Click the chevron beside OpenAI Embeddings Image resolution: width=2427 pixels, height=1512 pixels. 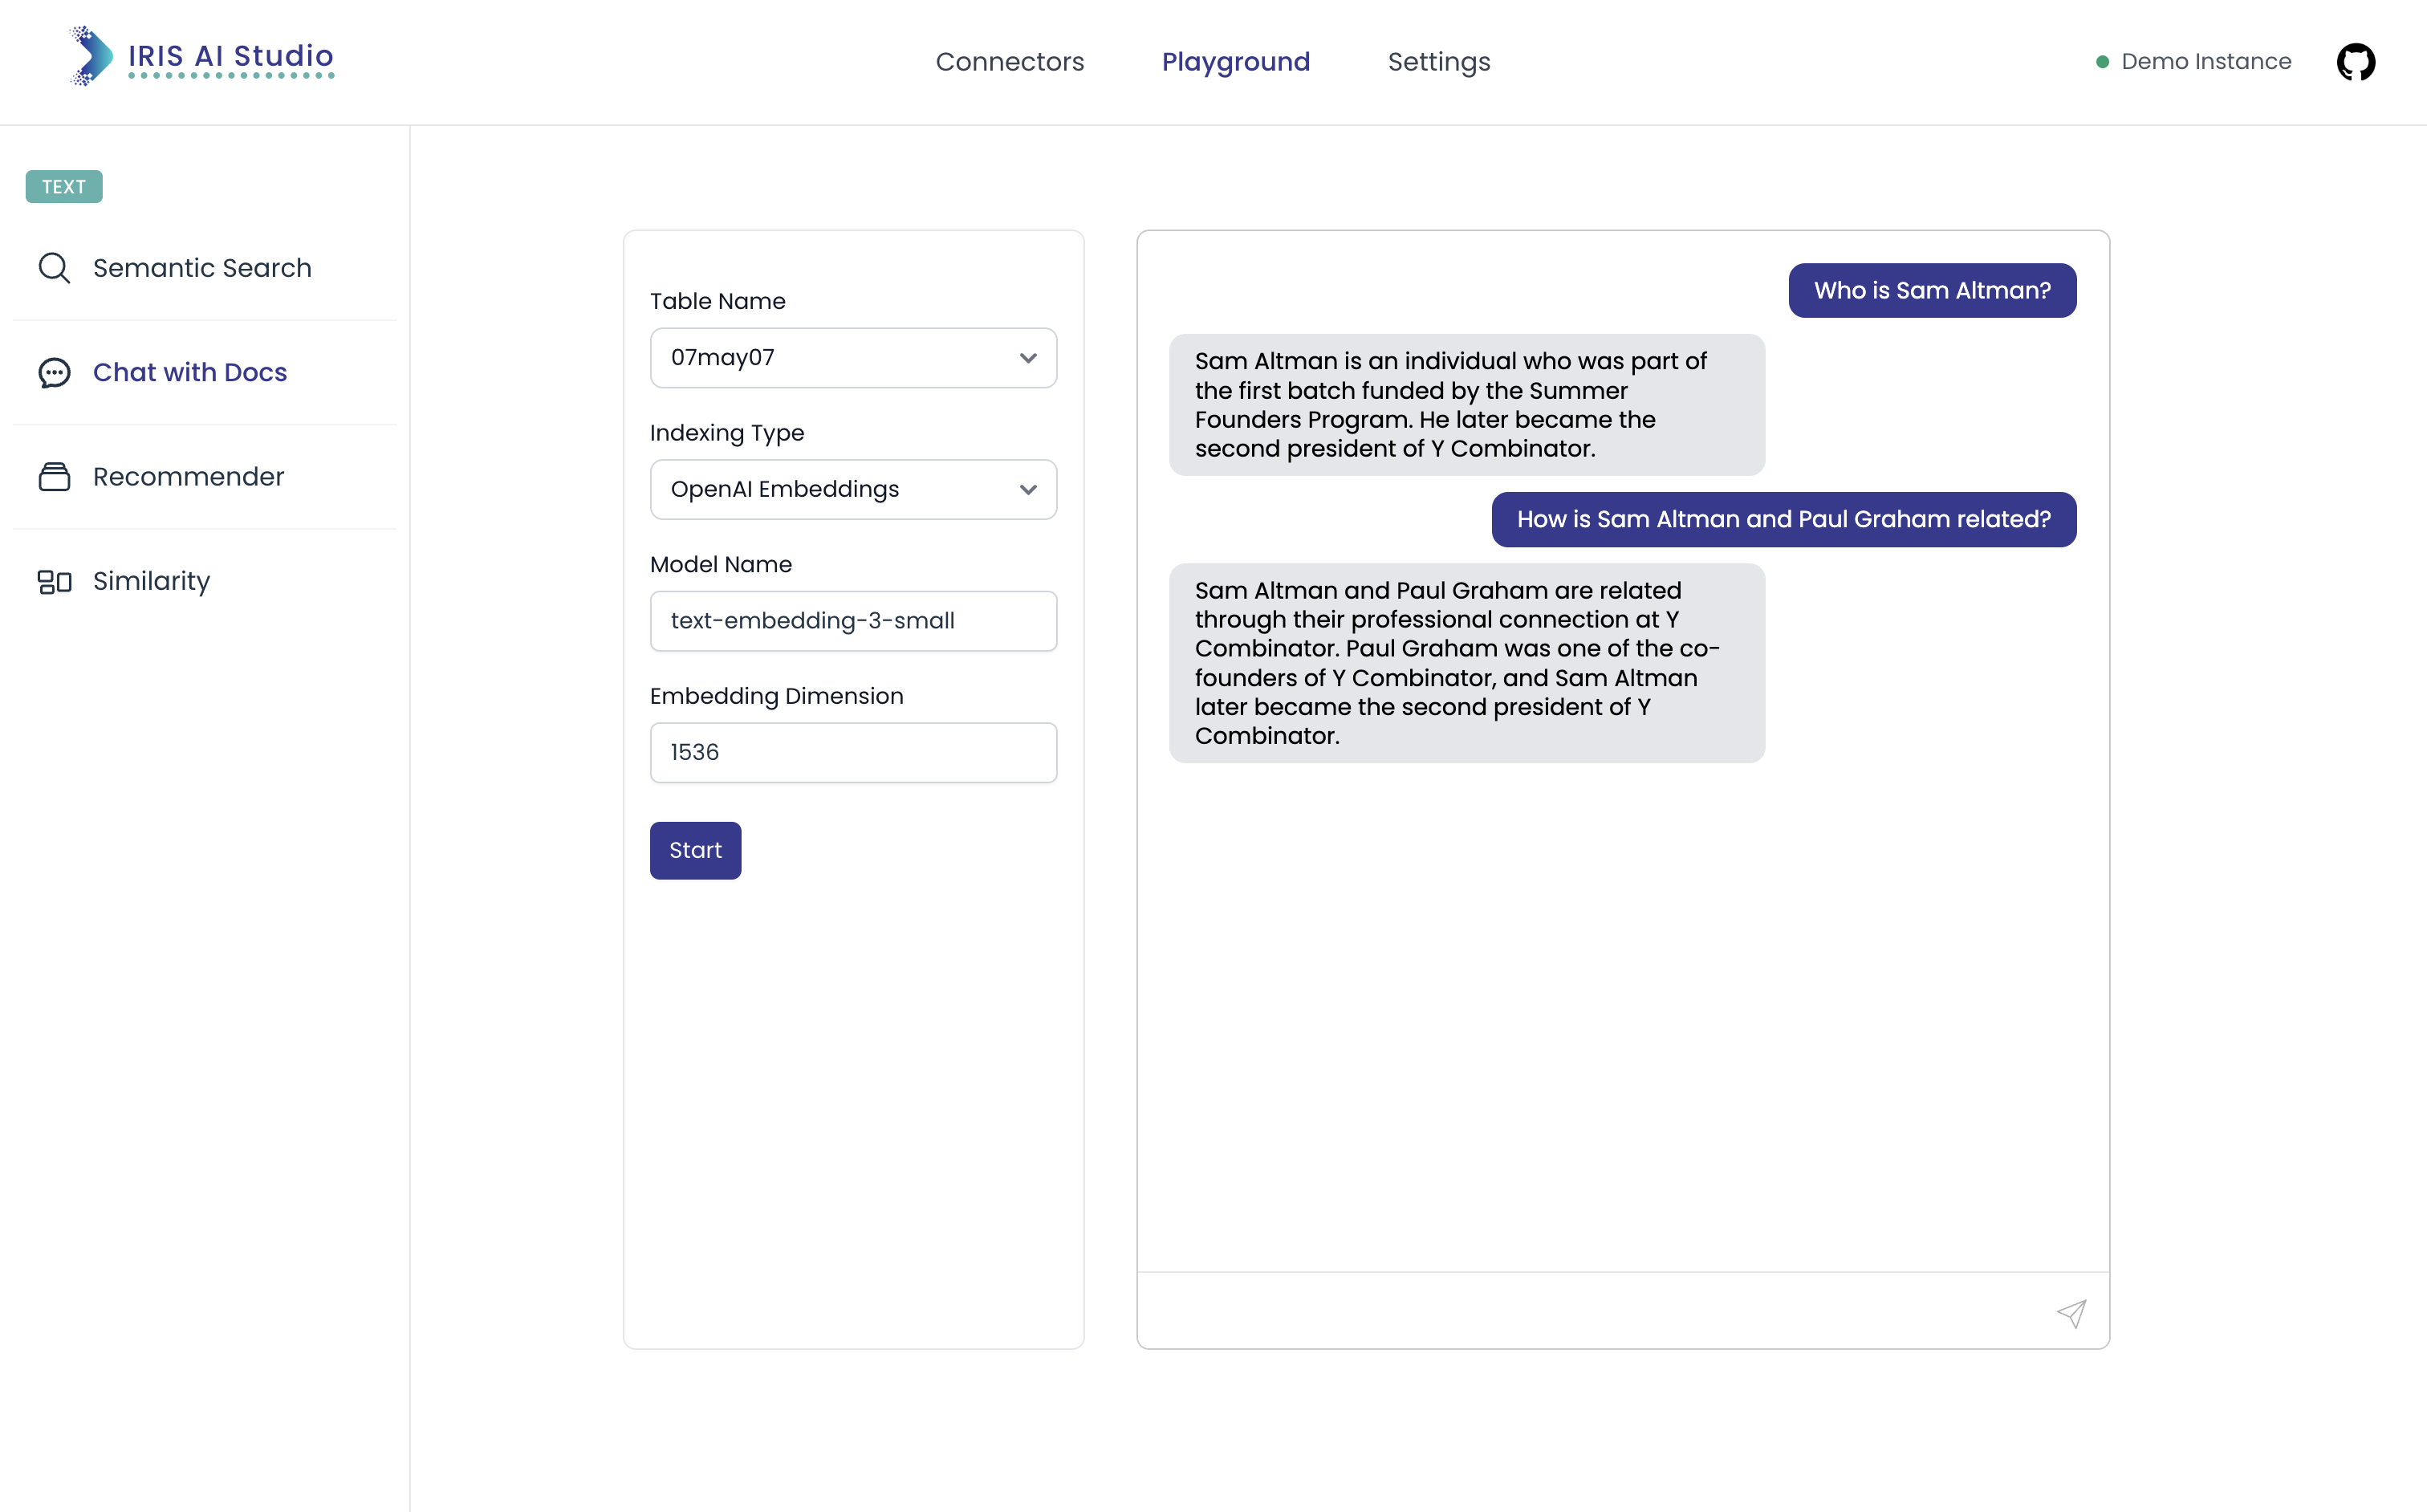click(x=1027, y=490)
